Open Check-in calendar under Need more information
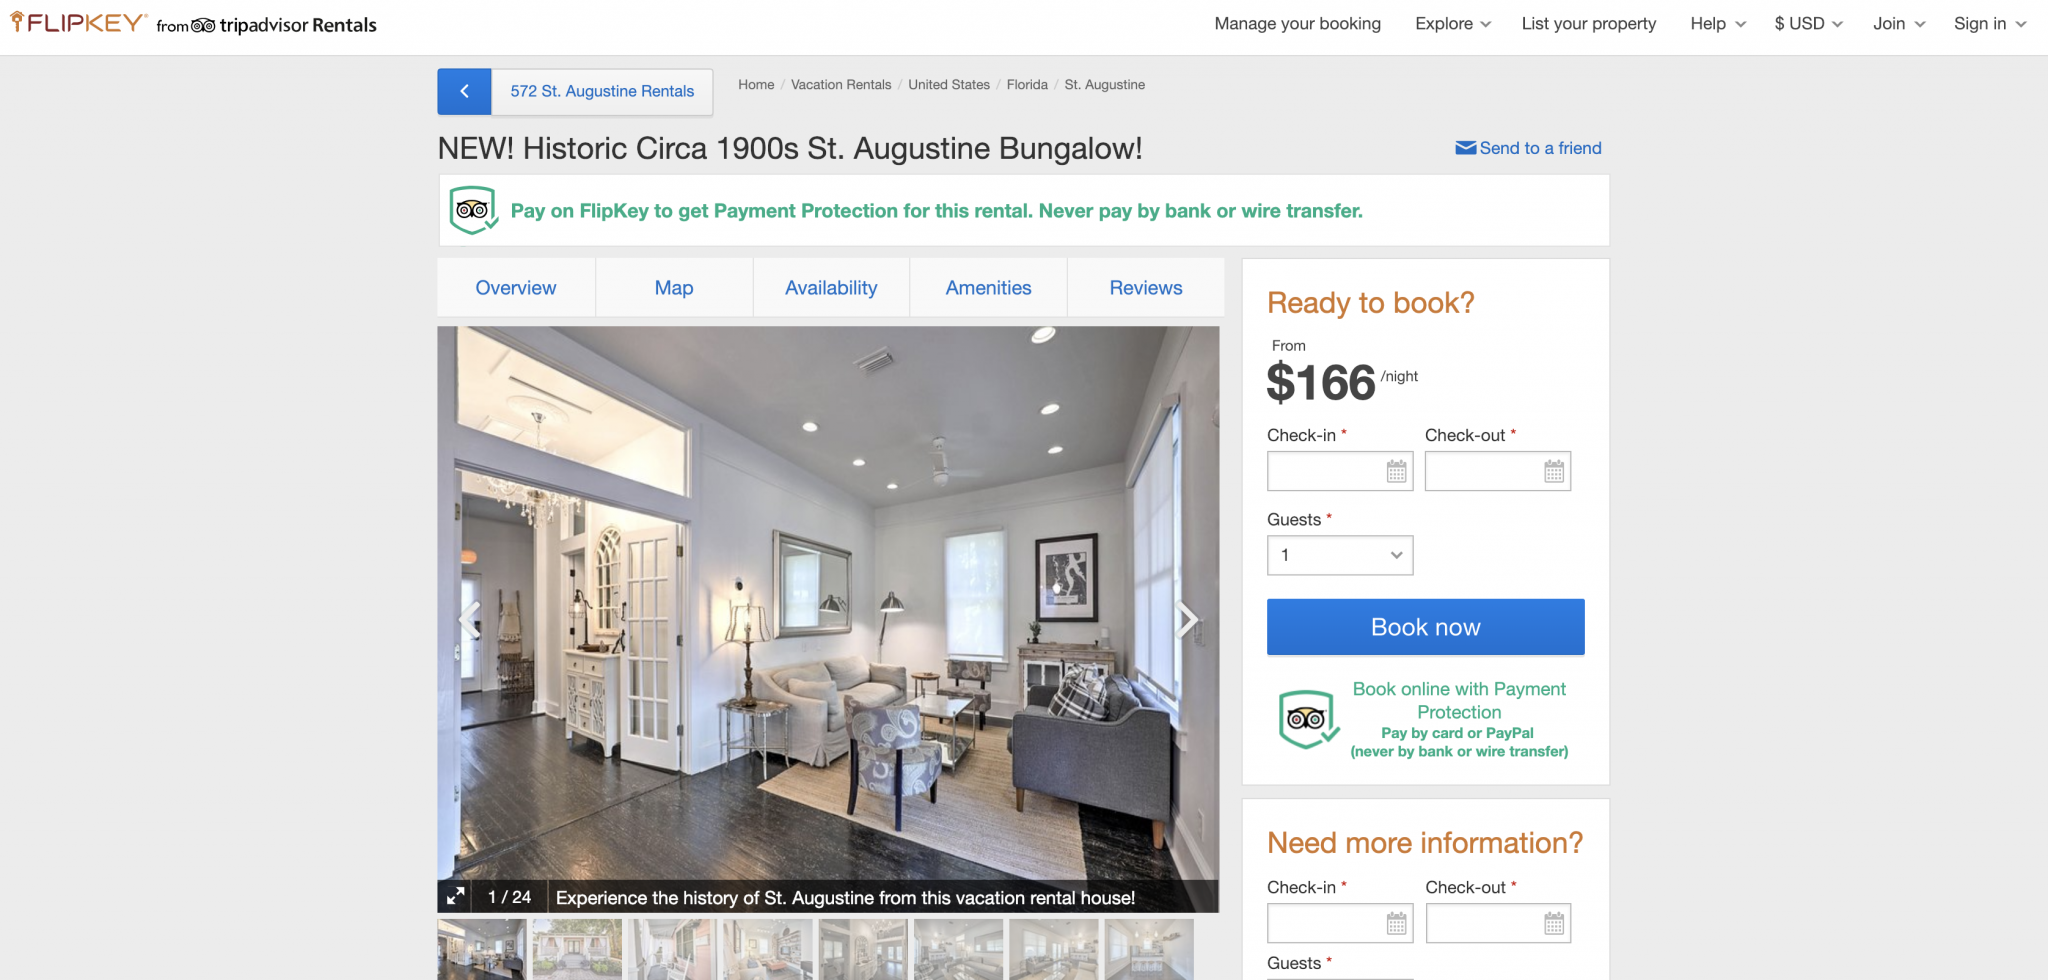Image resolution: width=2048 pixels, height=980 pixels. click(x=1397, y=923)
